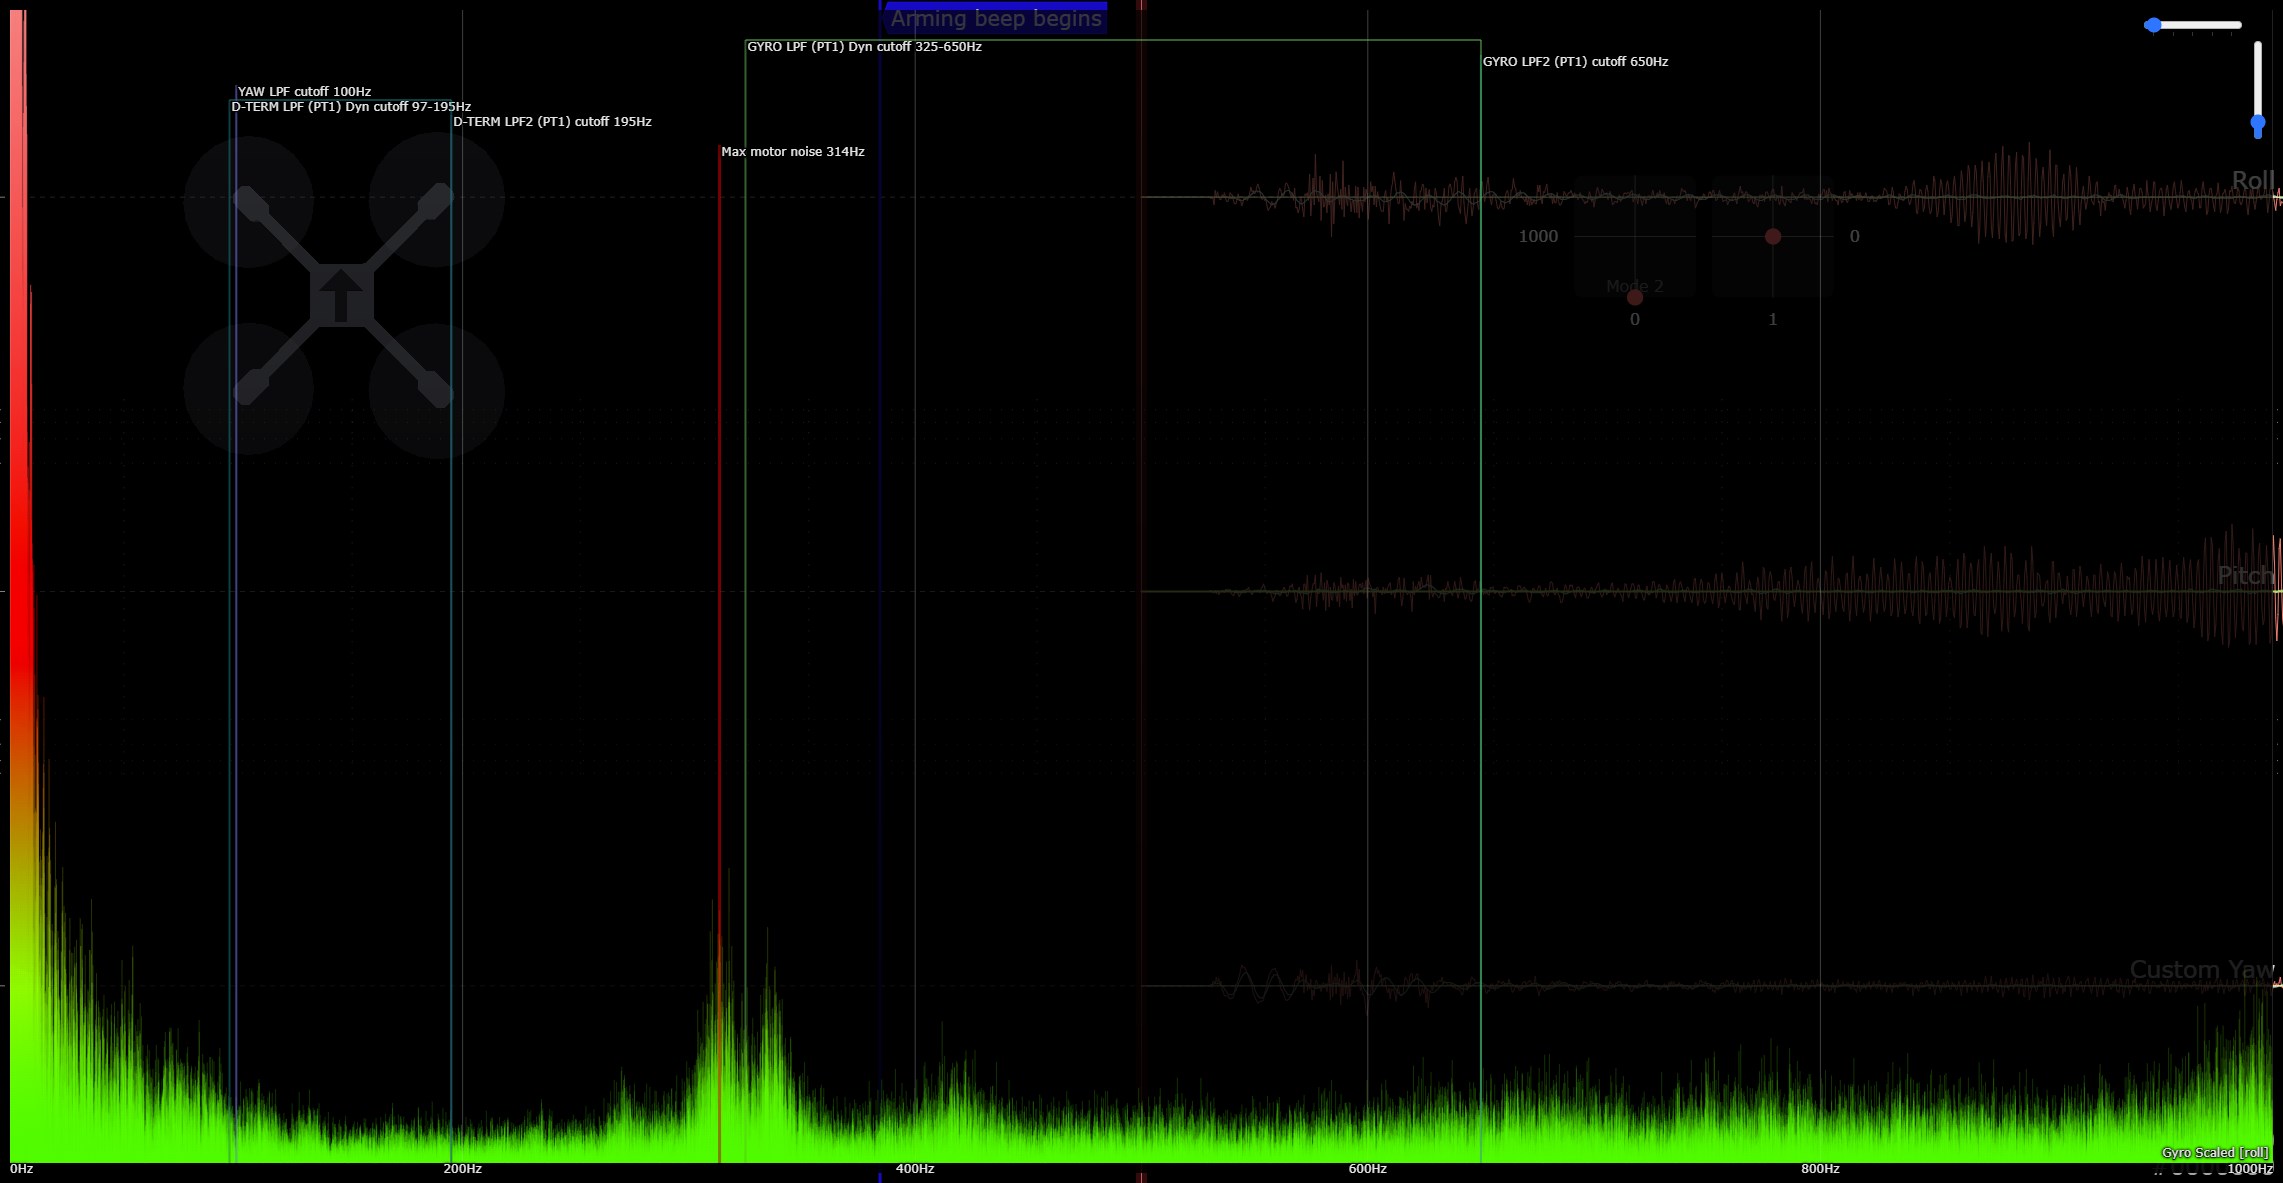Click the 'Max motor noise 314Hz' label
This screenshot has width=2283, height=1183.
pyautogui.click(x=792, y=152)
